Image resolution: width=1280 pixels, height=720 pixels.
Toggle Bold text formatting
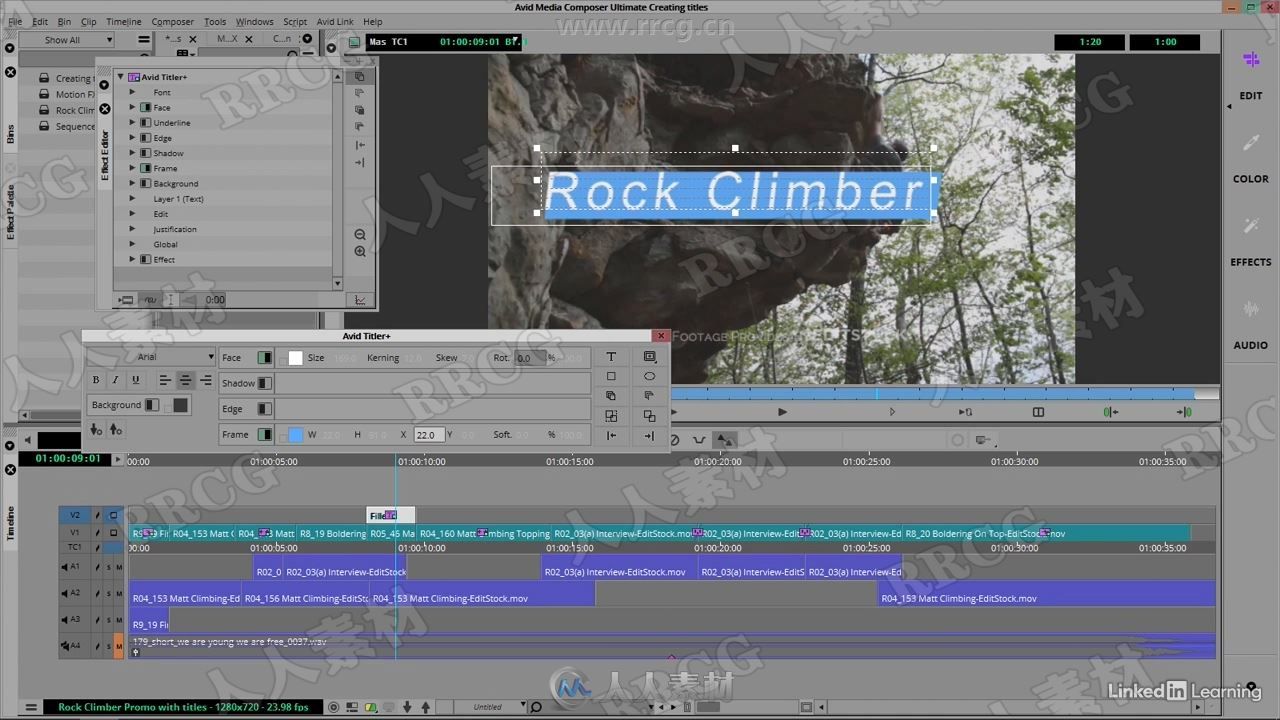click(96, 380)
